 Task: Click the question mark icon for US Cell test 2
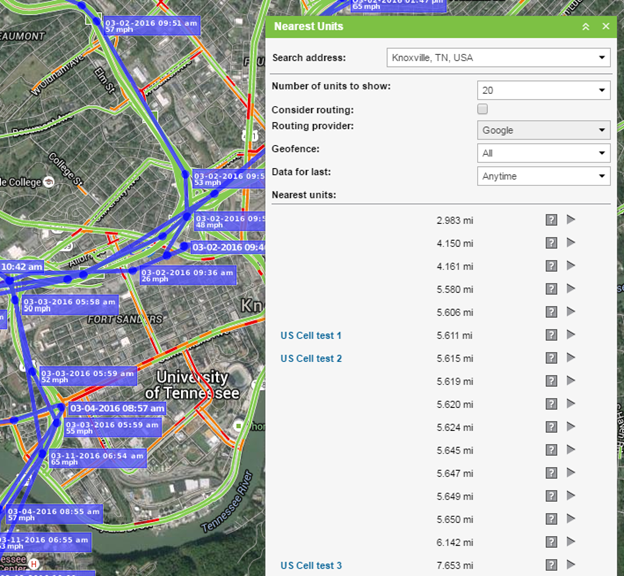click(551, 358)
